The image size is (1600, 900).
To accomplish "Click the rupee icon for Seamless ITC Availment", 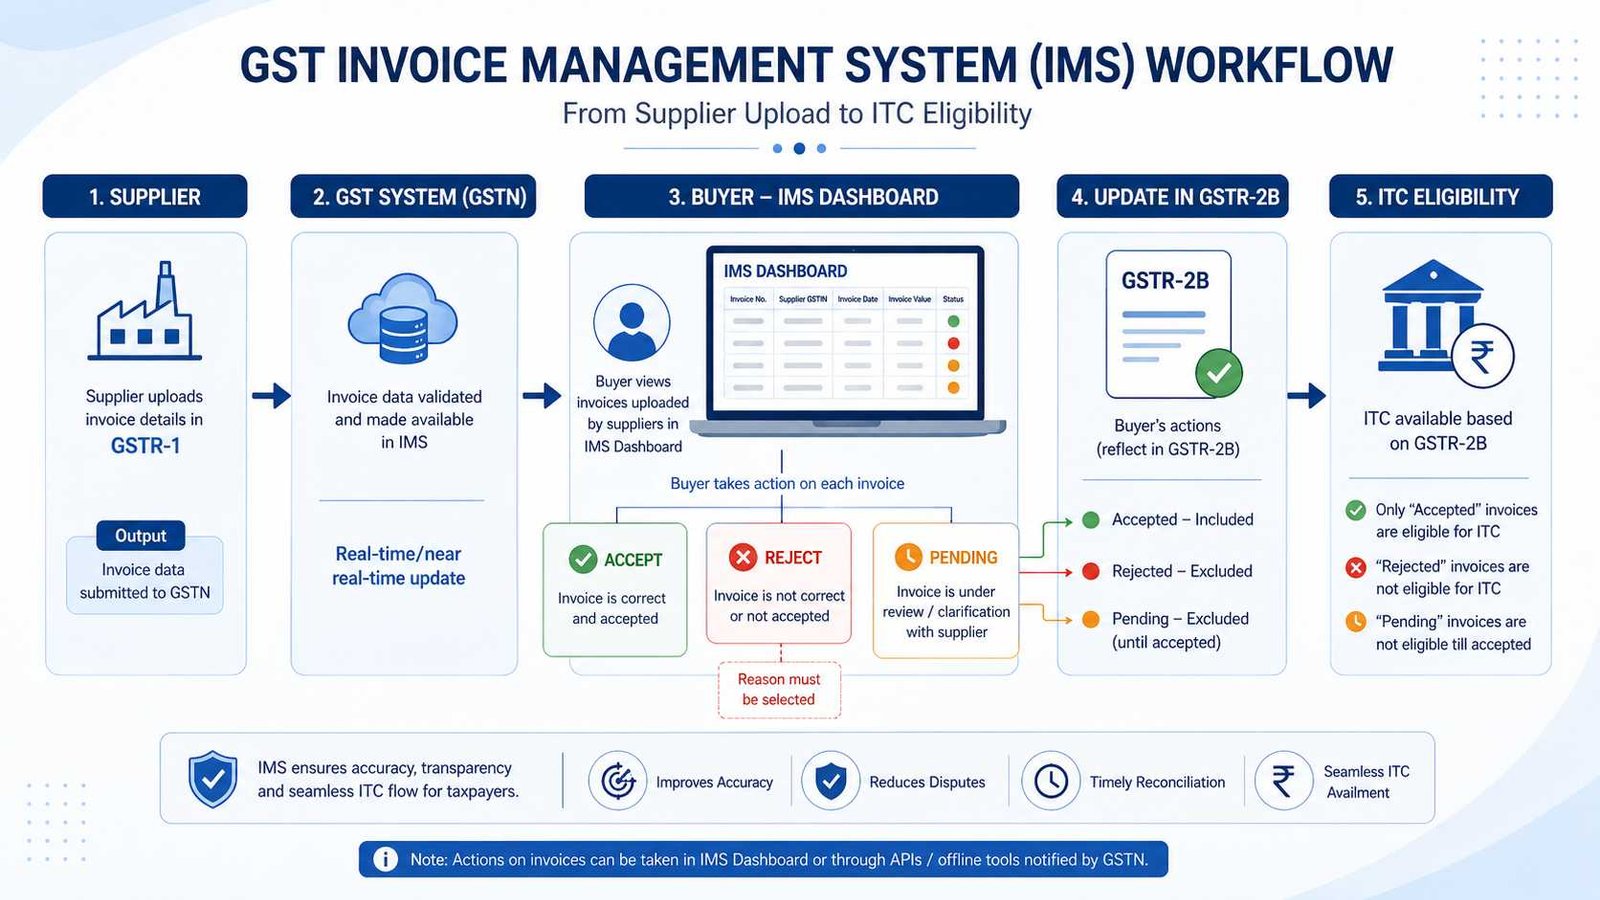I will click(1284, 781).
